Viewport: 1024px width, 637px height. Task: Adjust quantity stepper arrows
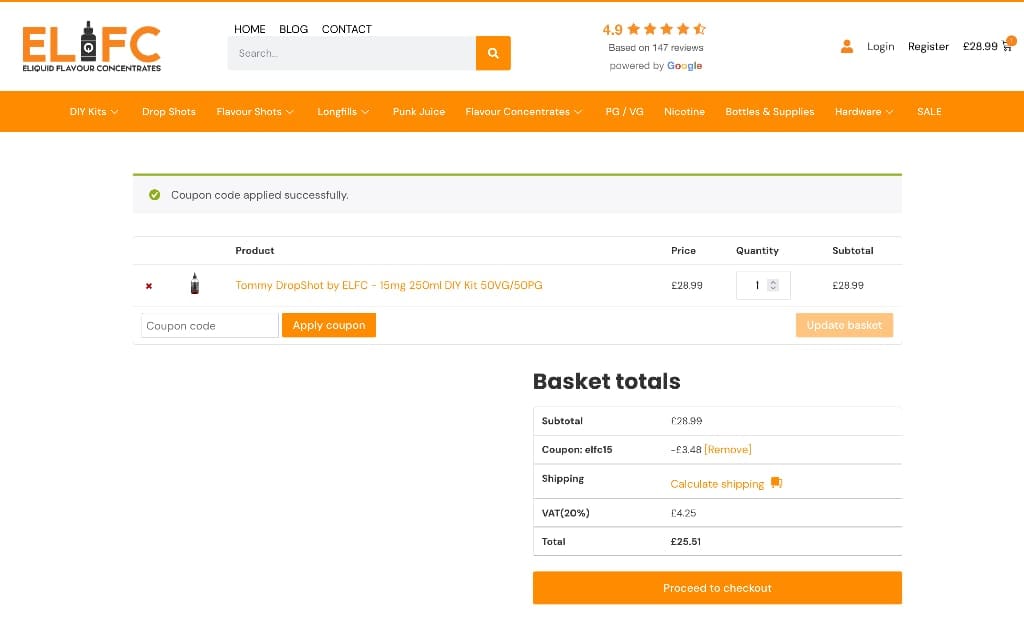pos(773,285)
